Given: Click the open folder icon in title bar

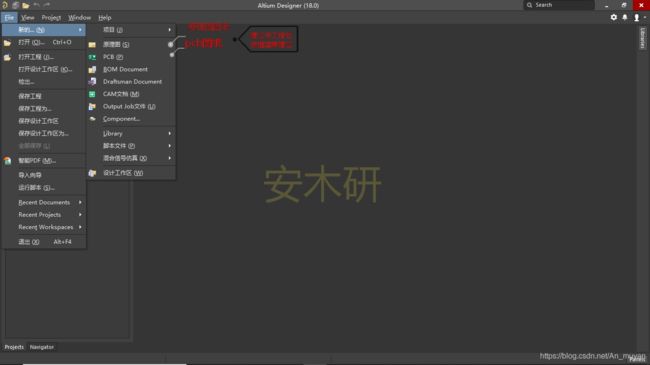Looking at the screenshot, I should pos(26,5).
